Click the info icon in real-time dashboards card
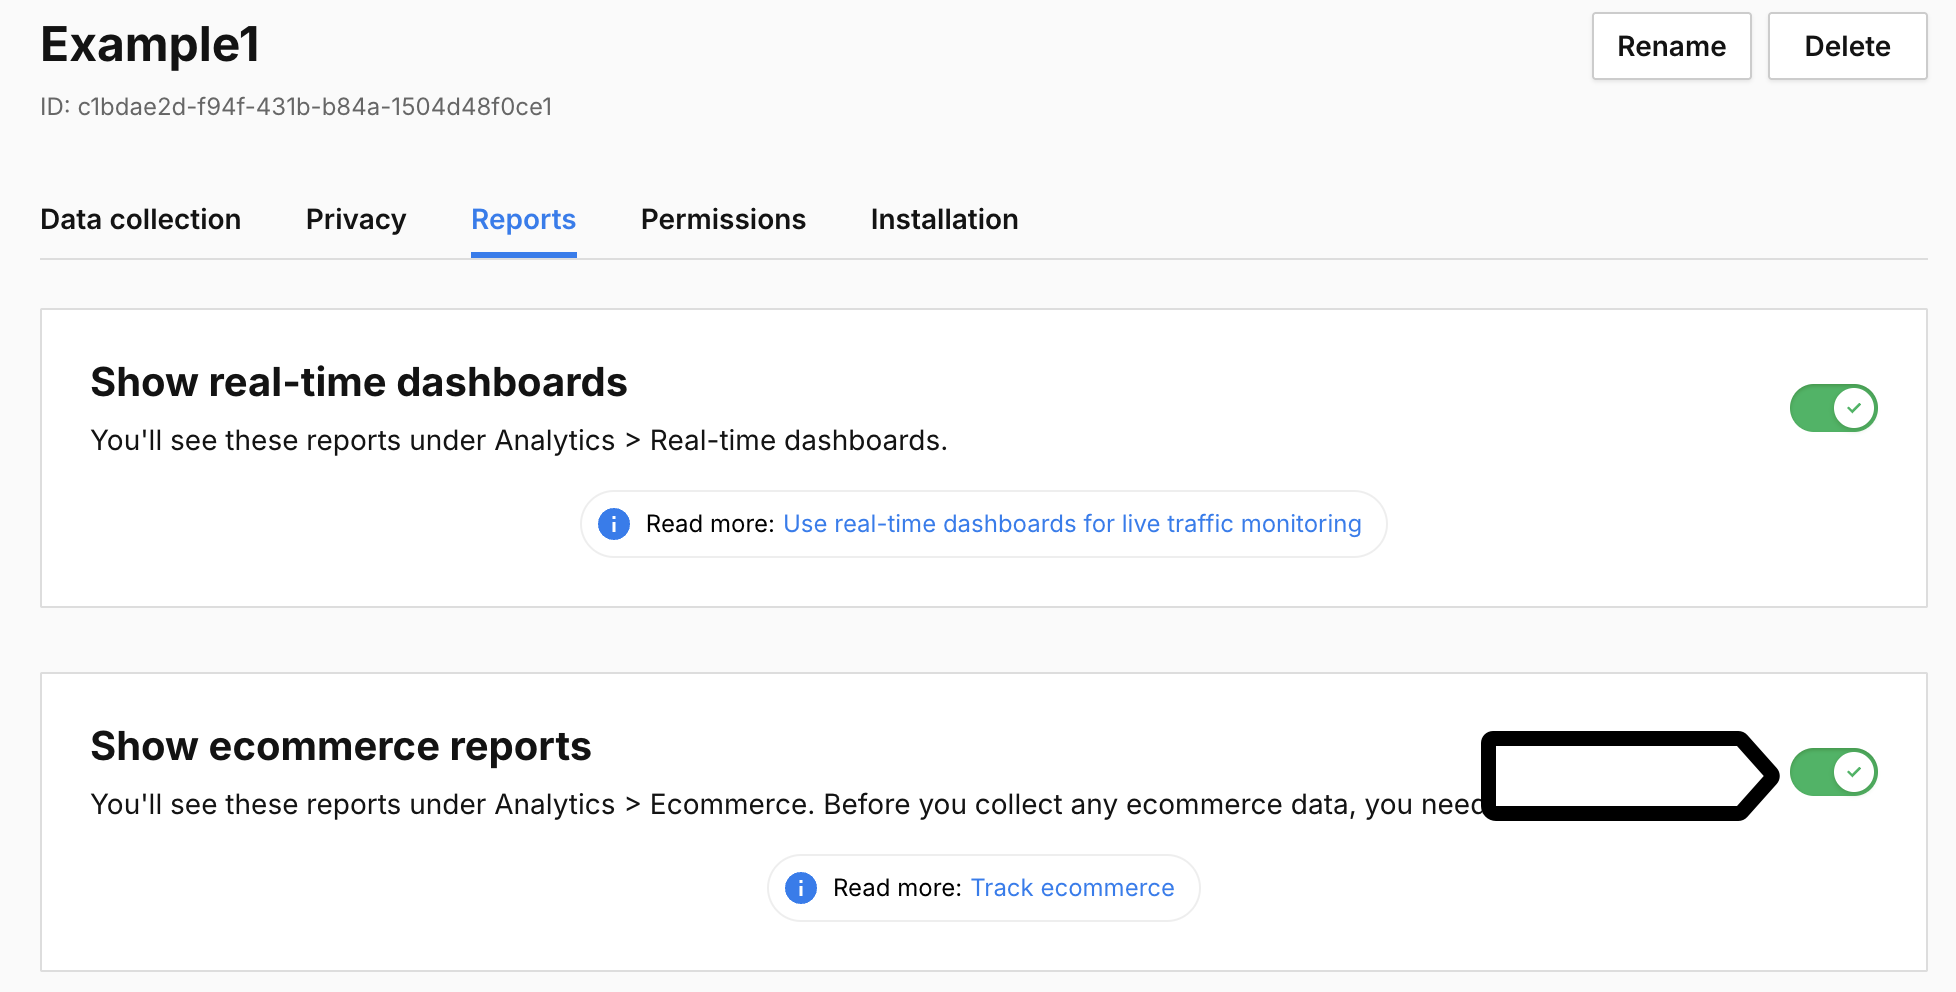Image resolution: width=1956 pixels, height=992 pixels. pyautogui.click(x=613, y=523)
